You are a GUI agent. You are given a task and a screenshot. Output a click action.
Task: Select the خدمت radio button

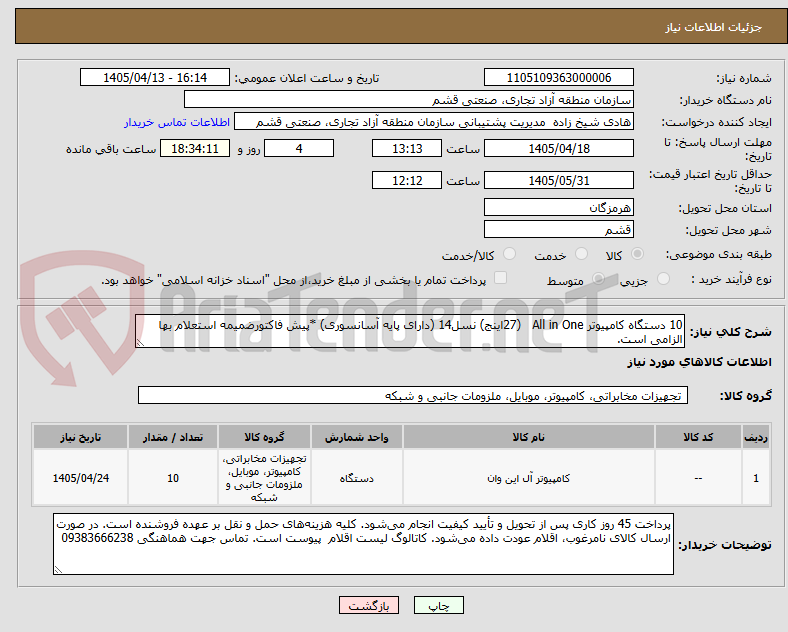coord(581,254)
